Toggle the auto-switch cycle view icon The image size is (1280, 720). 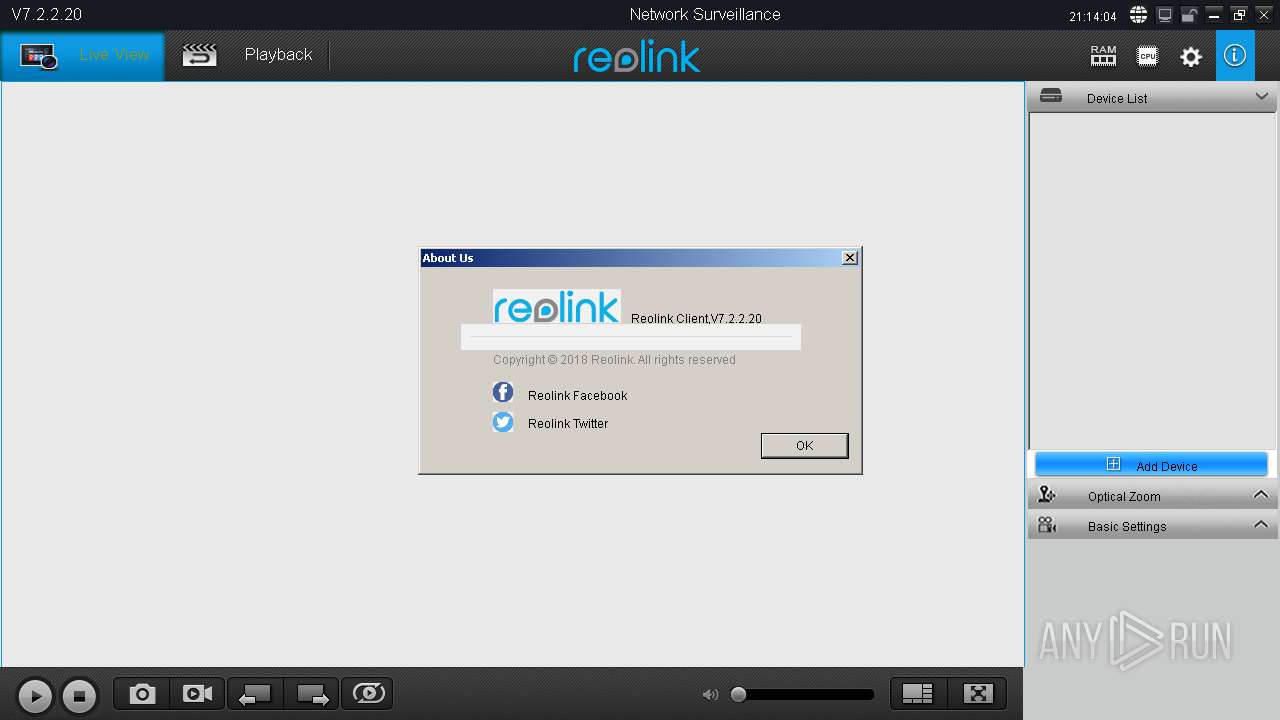click(x=368, y=694)
